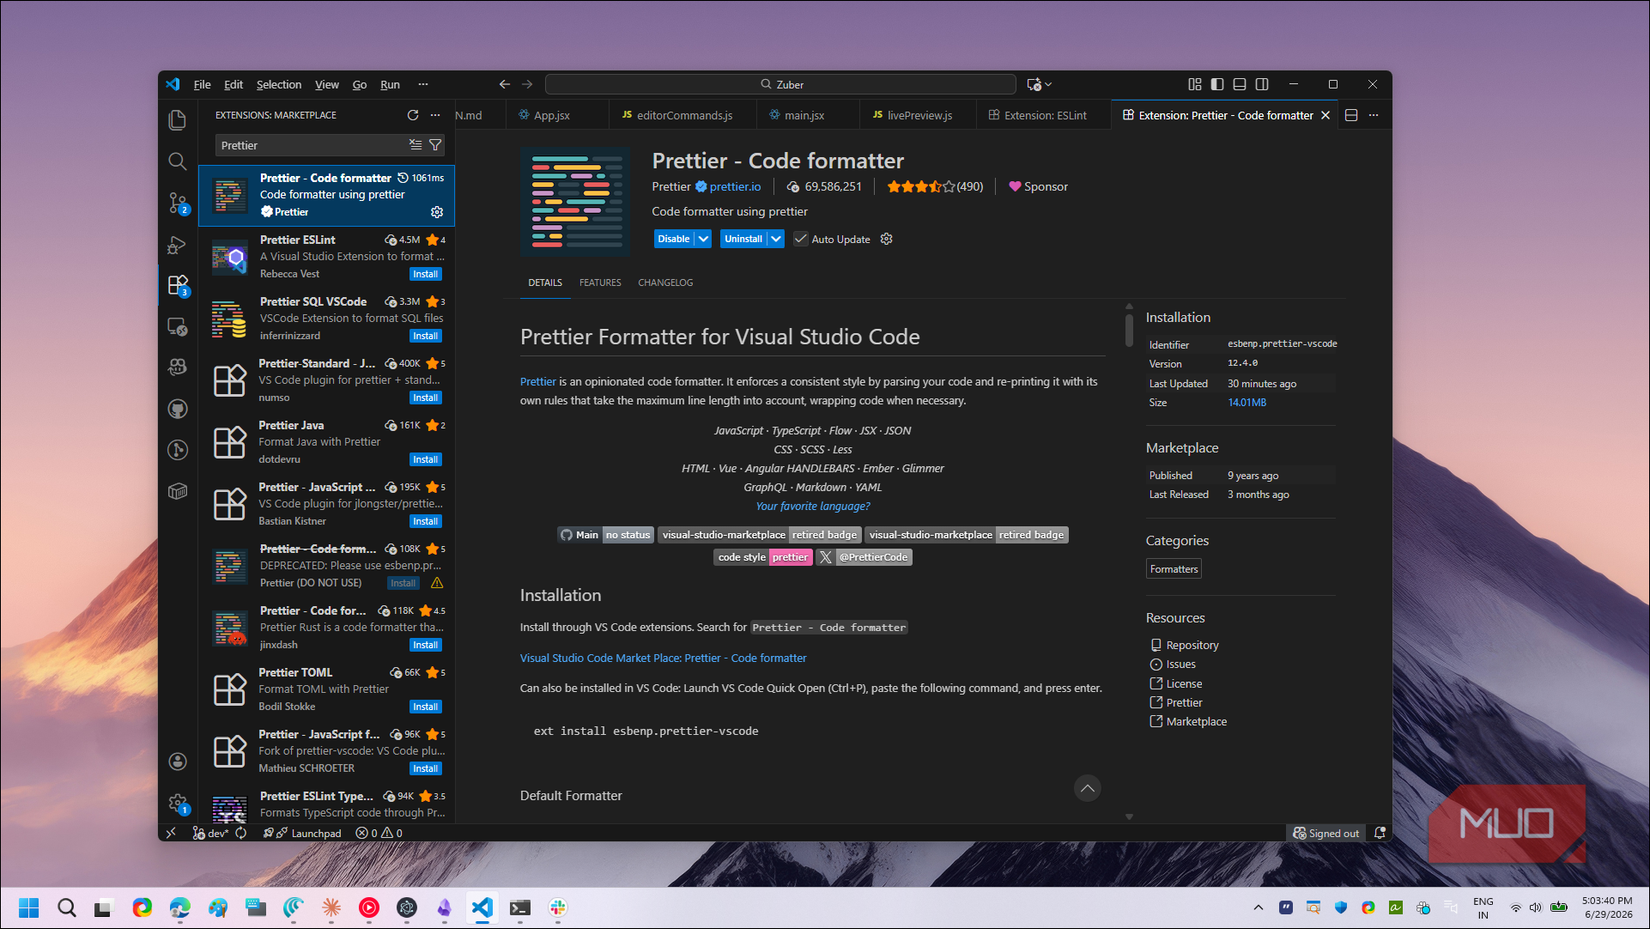Image resolution: width=1650 pixels, height=929 pixels.
Task: Open manage gear for Prettier list item
Action: [x=437, y=212]
